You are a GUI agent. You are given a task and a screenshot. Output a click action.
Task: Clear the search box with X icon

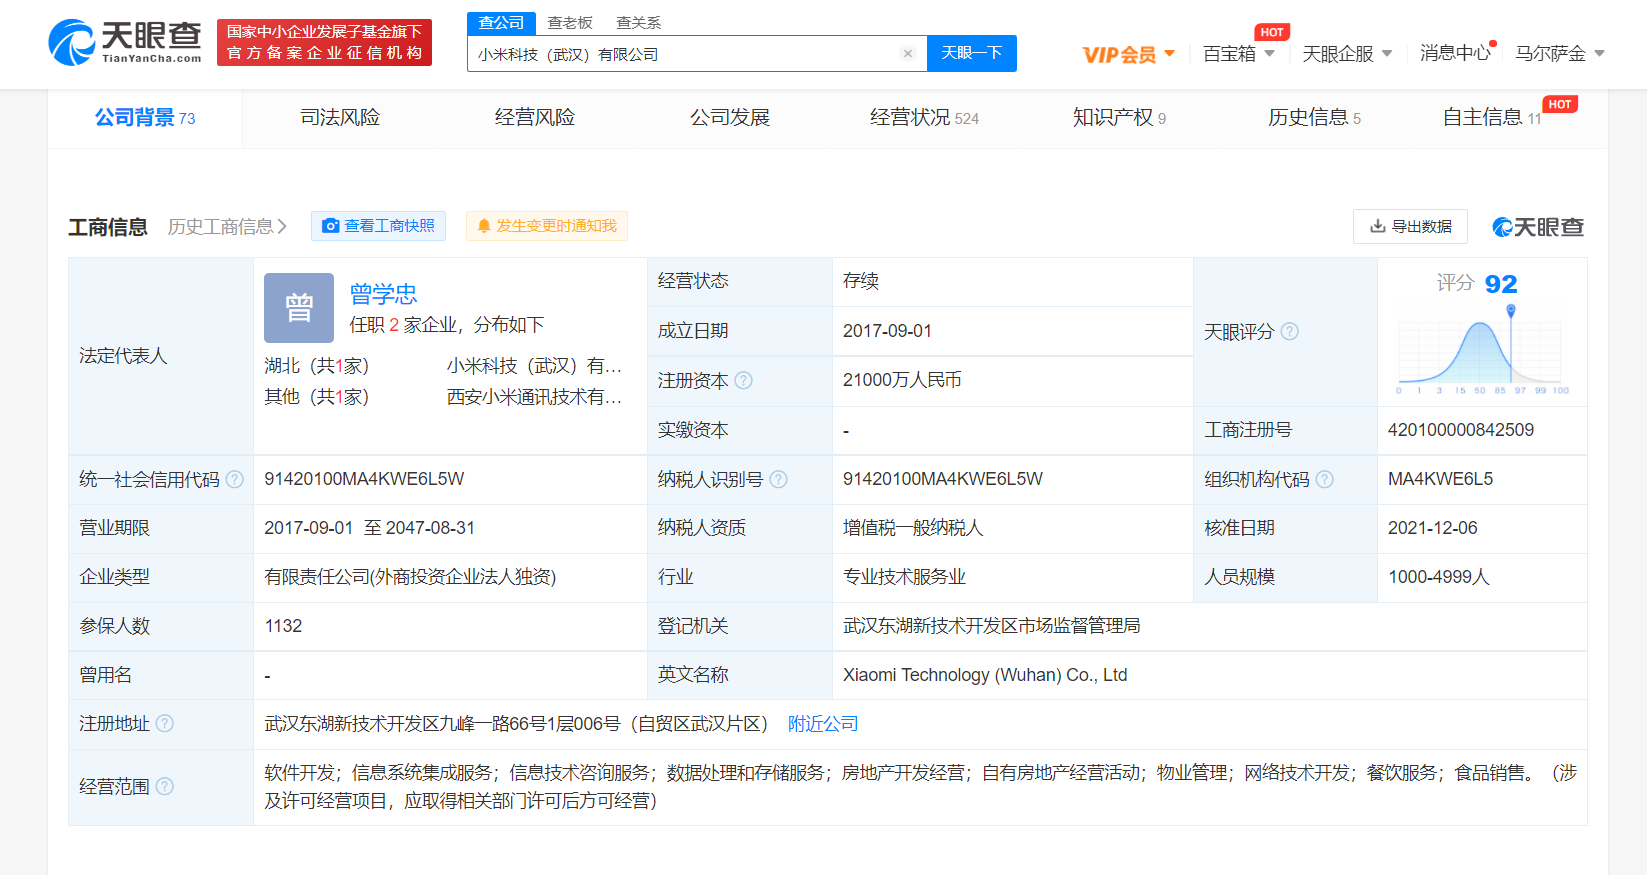pyautogui.click(x=907, y=54)
